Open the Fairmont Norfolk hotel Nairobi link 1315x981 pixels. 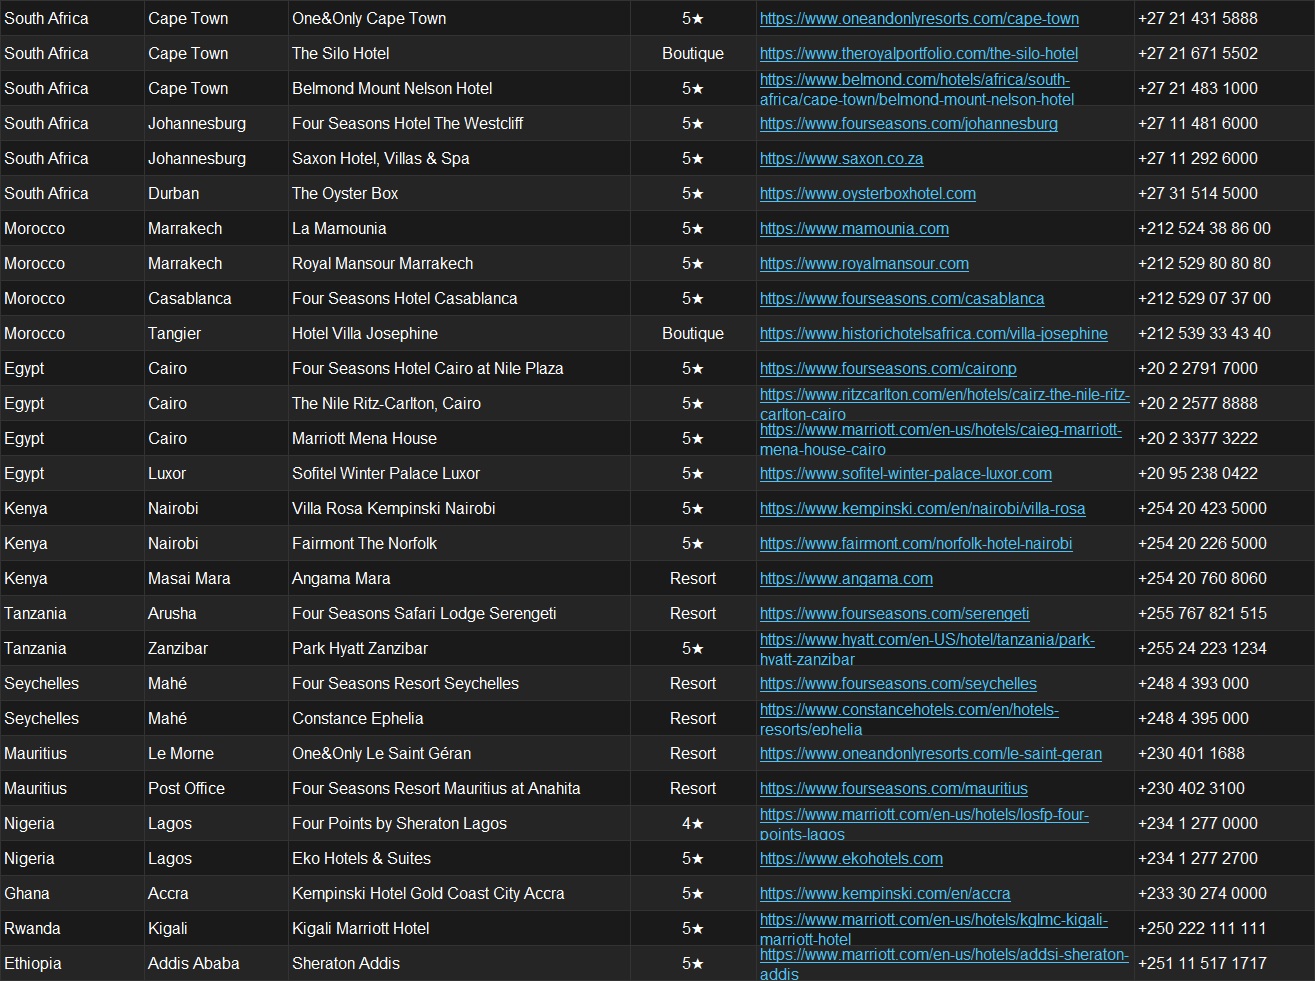click(916, 543)
